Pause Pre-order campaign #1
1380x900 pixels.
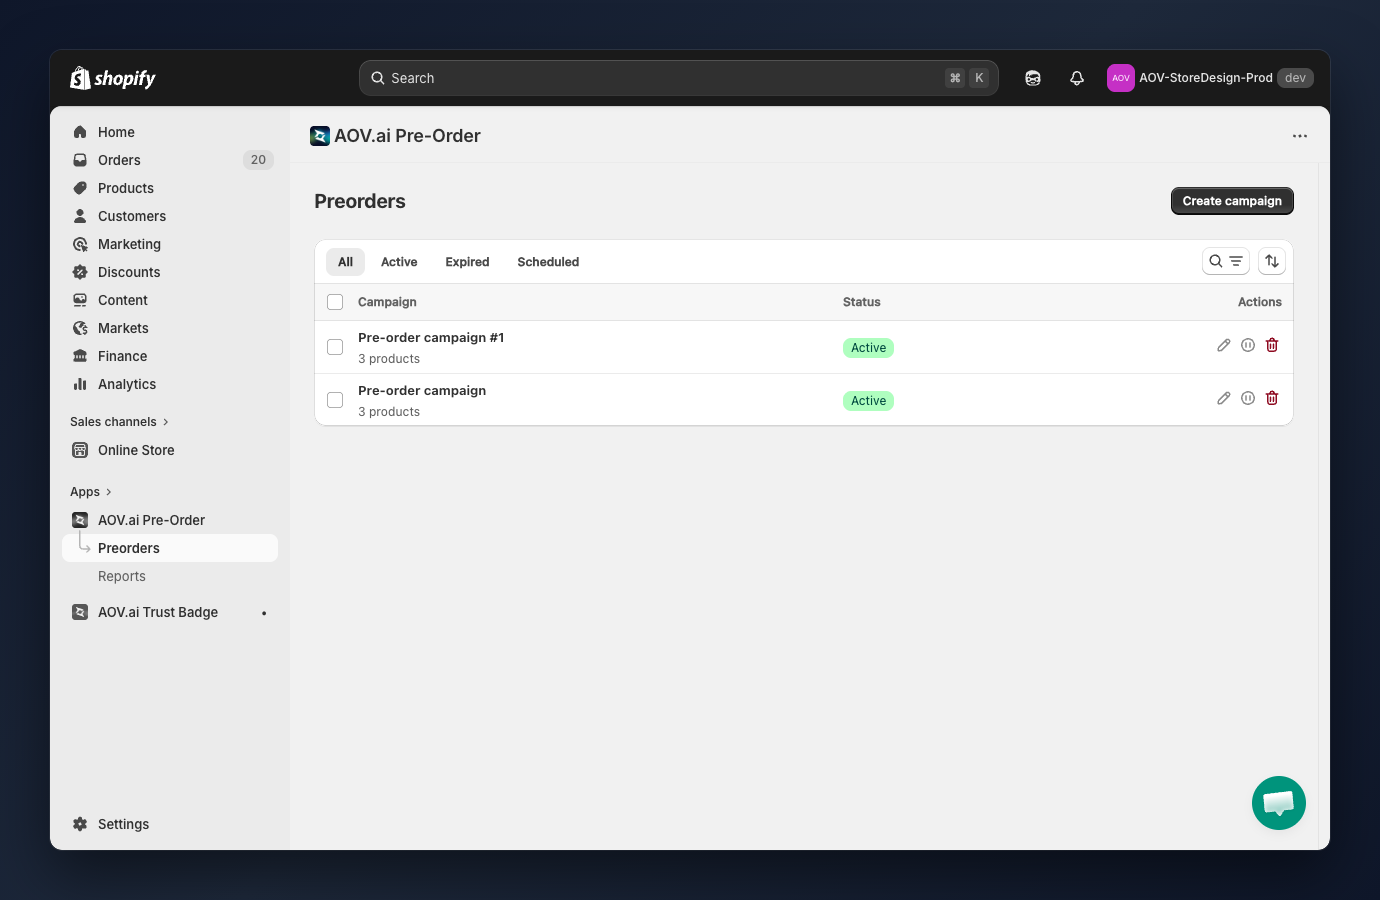(x=1248, y=345)
